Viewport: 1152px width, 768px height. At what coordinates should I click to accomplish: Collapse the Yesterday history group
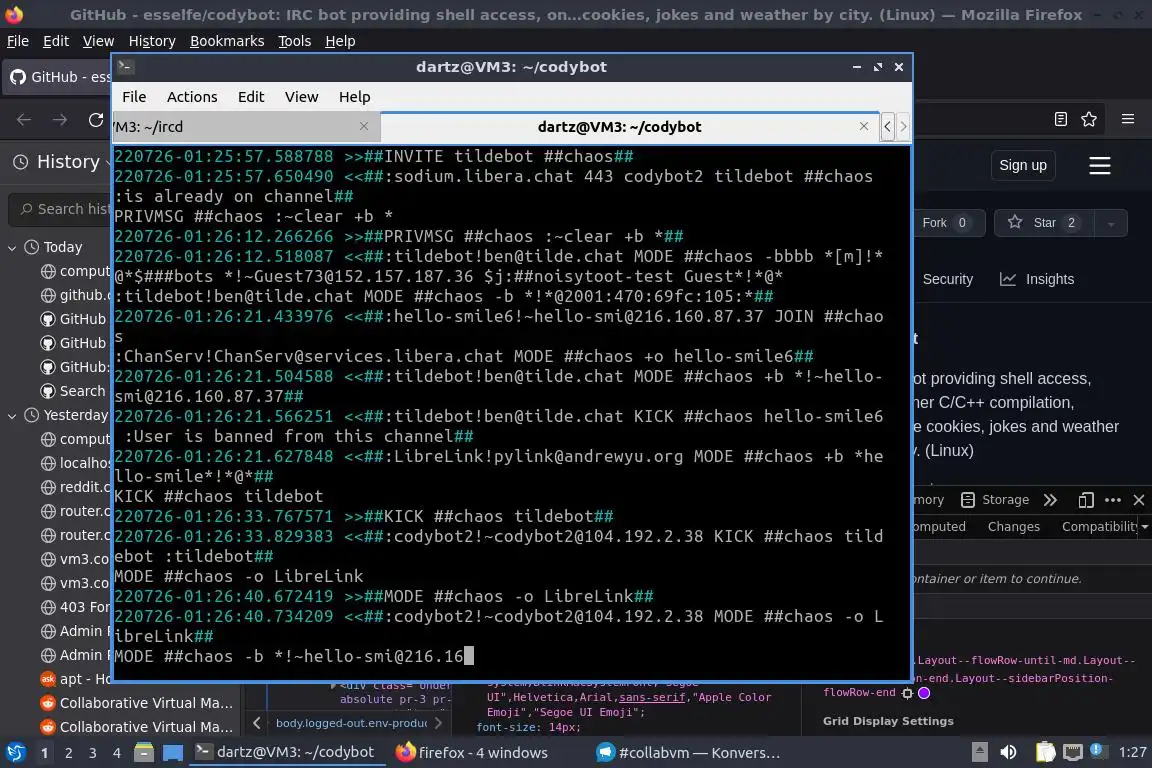tap(12, 415)
